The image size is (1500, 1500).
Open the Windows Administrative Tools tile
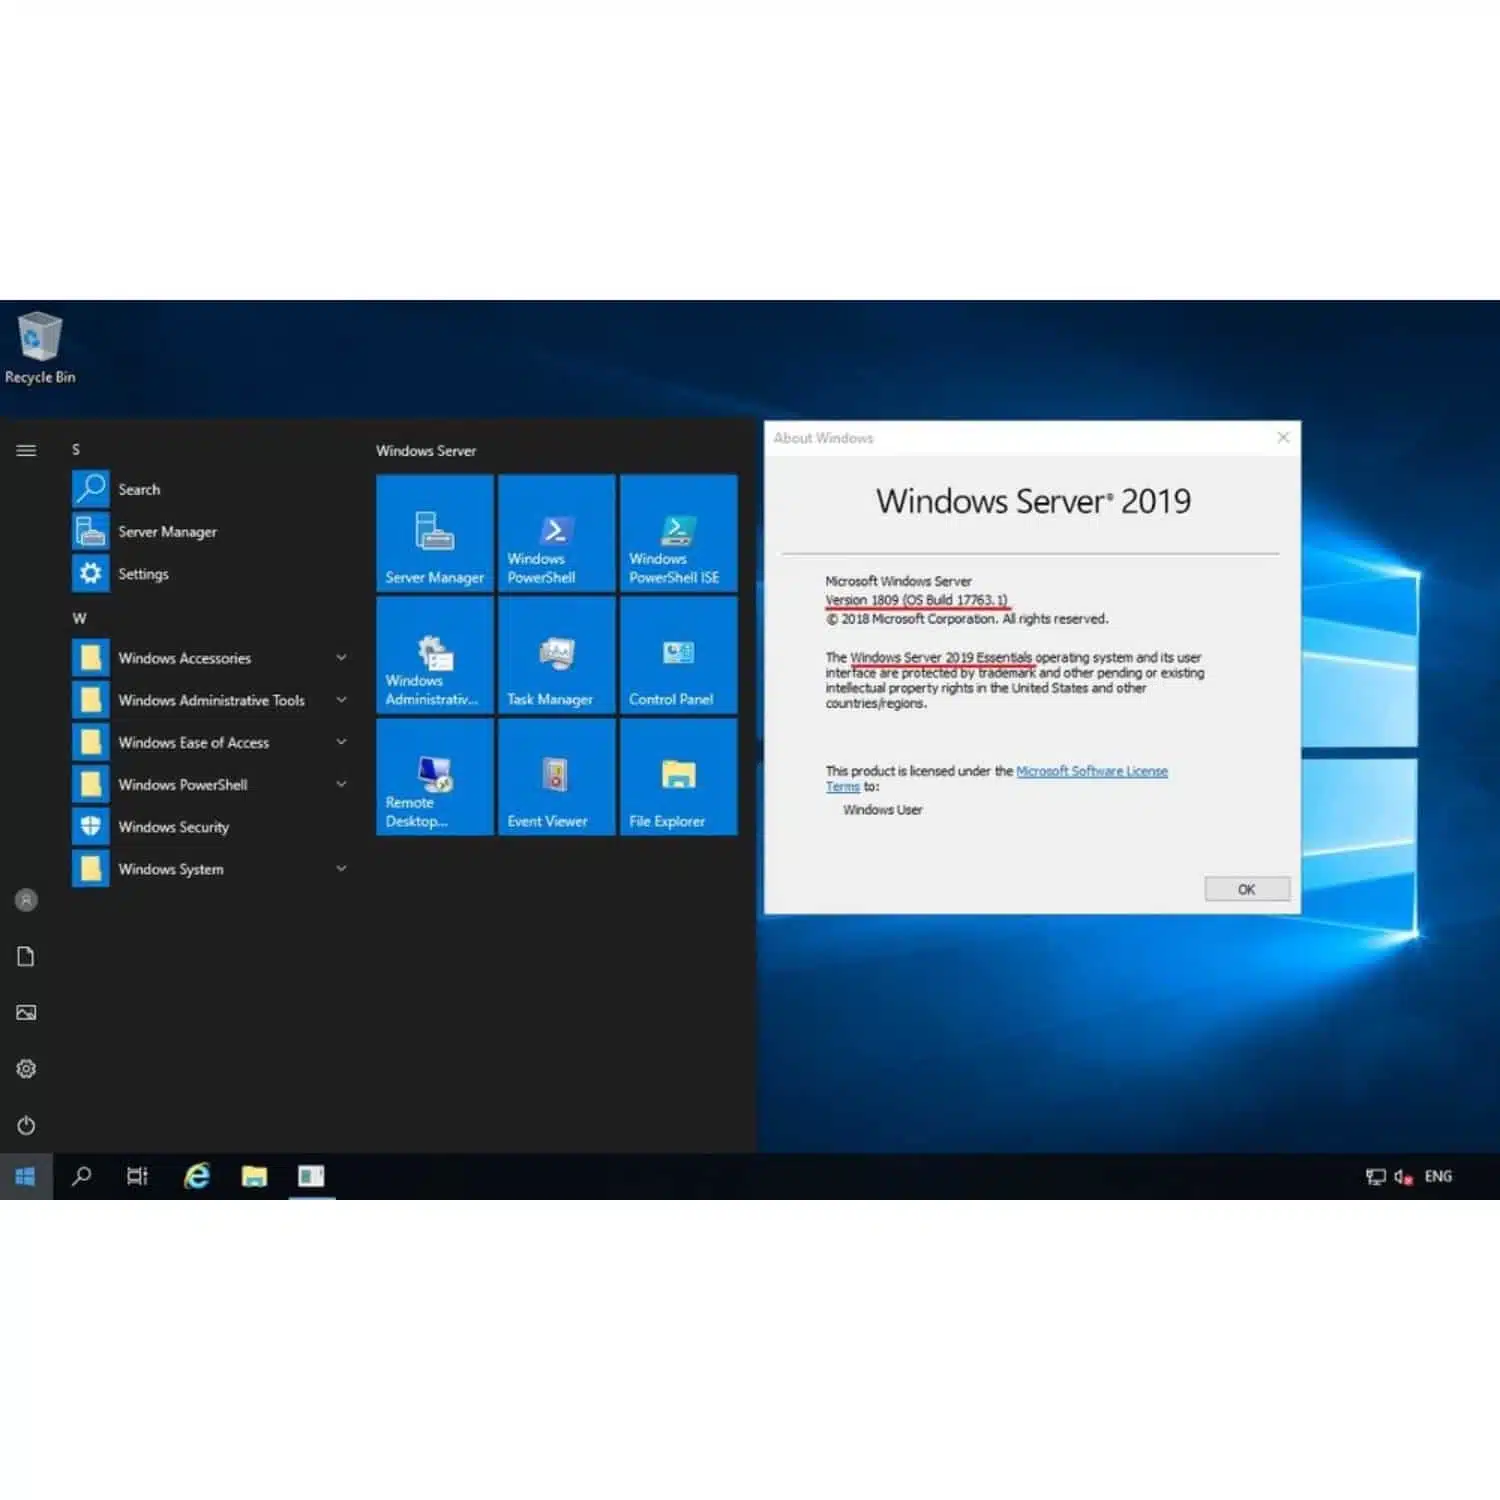(435, 655)
